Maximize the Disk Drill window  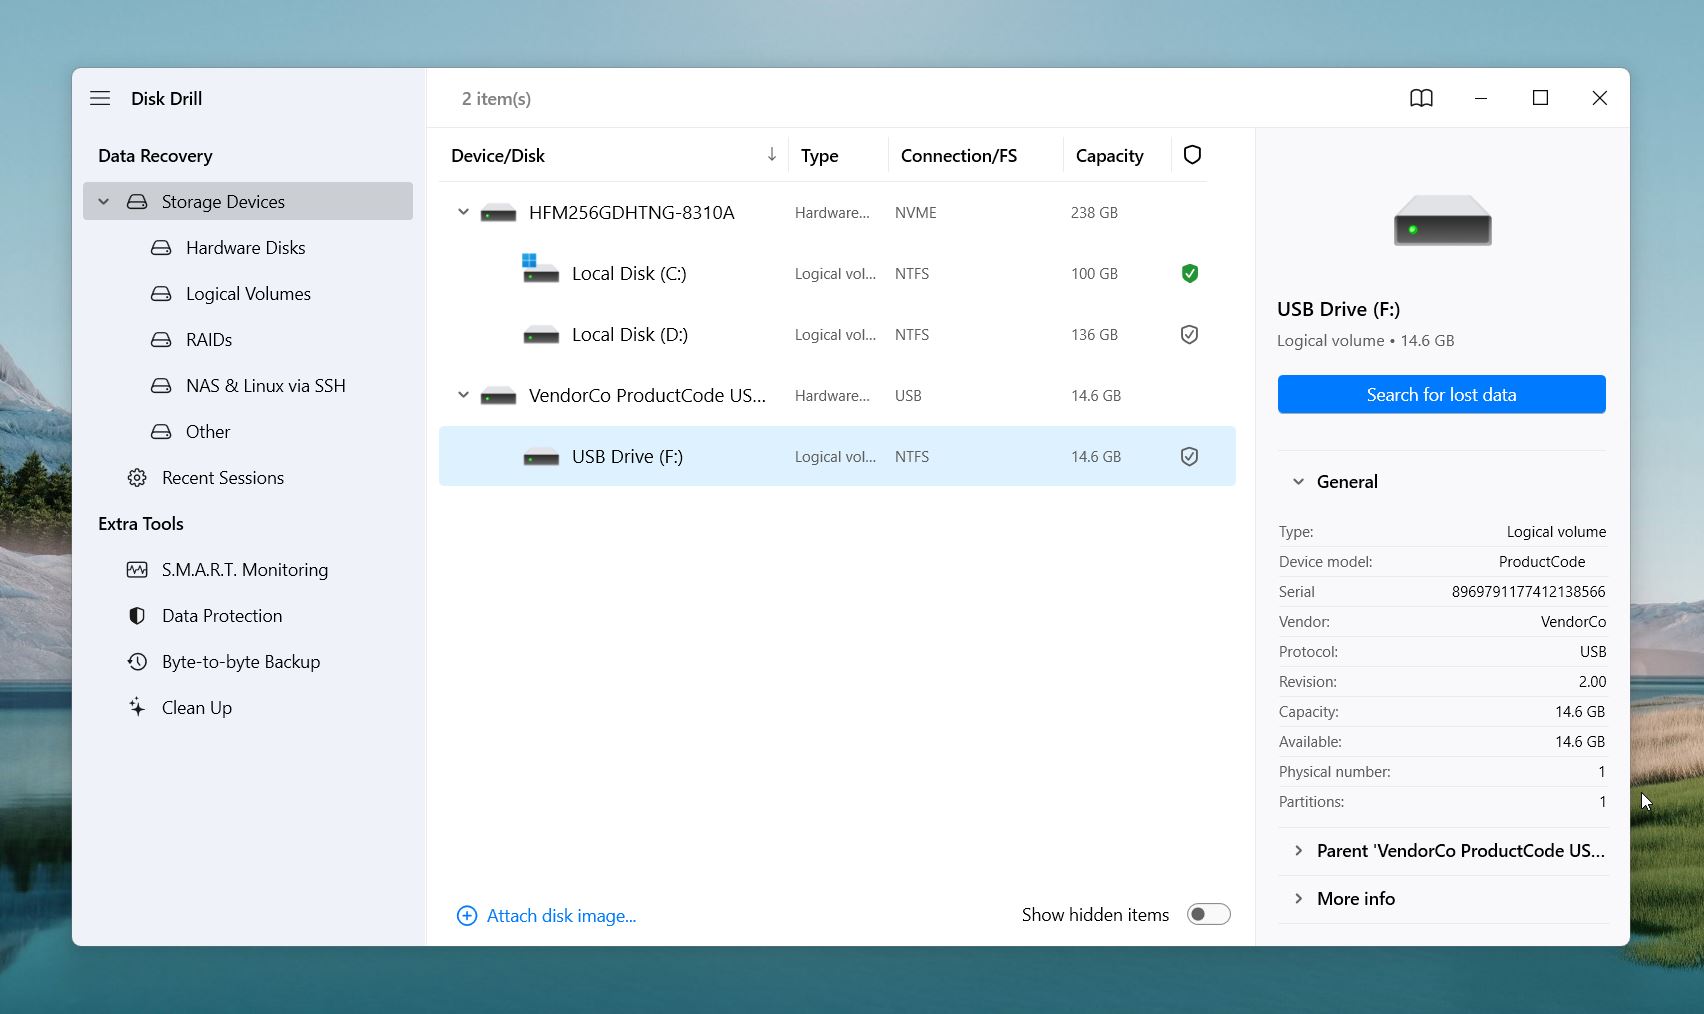(x=1540, y=98)
